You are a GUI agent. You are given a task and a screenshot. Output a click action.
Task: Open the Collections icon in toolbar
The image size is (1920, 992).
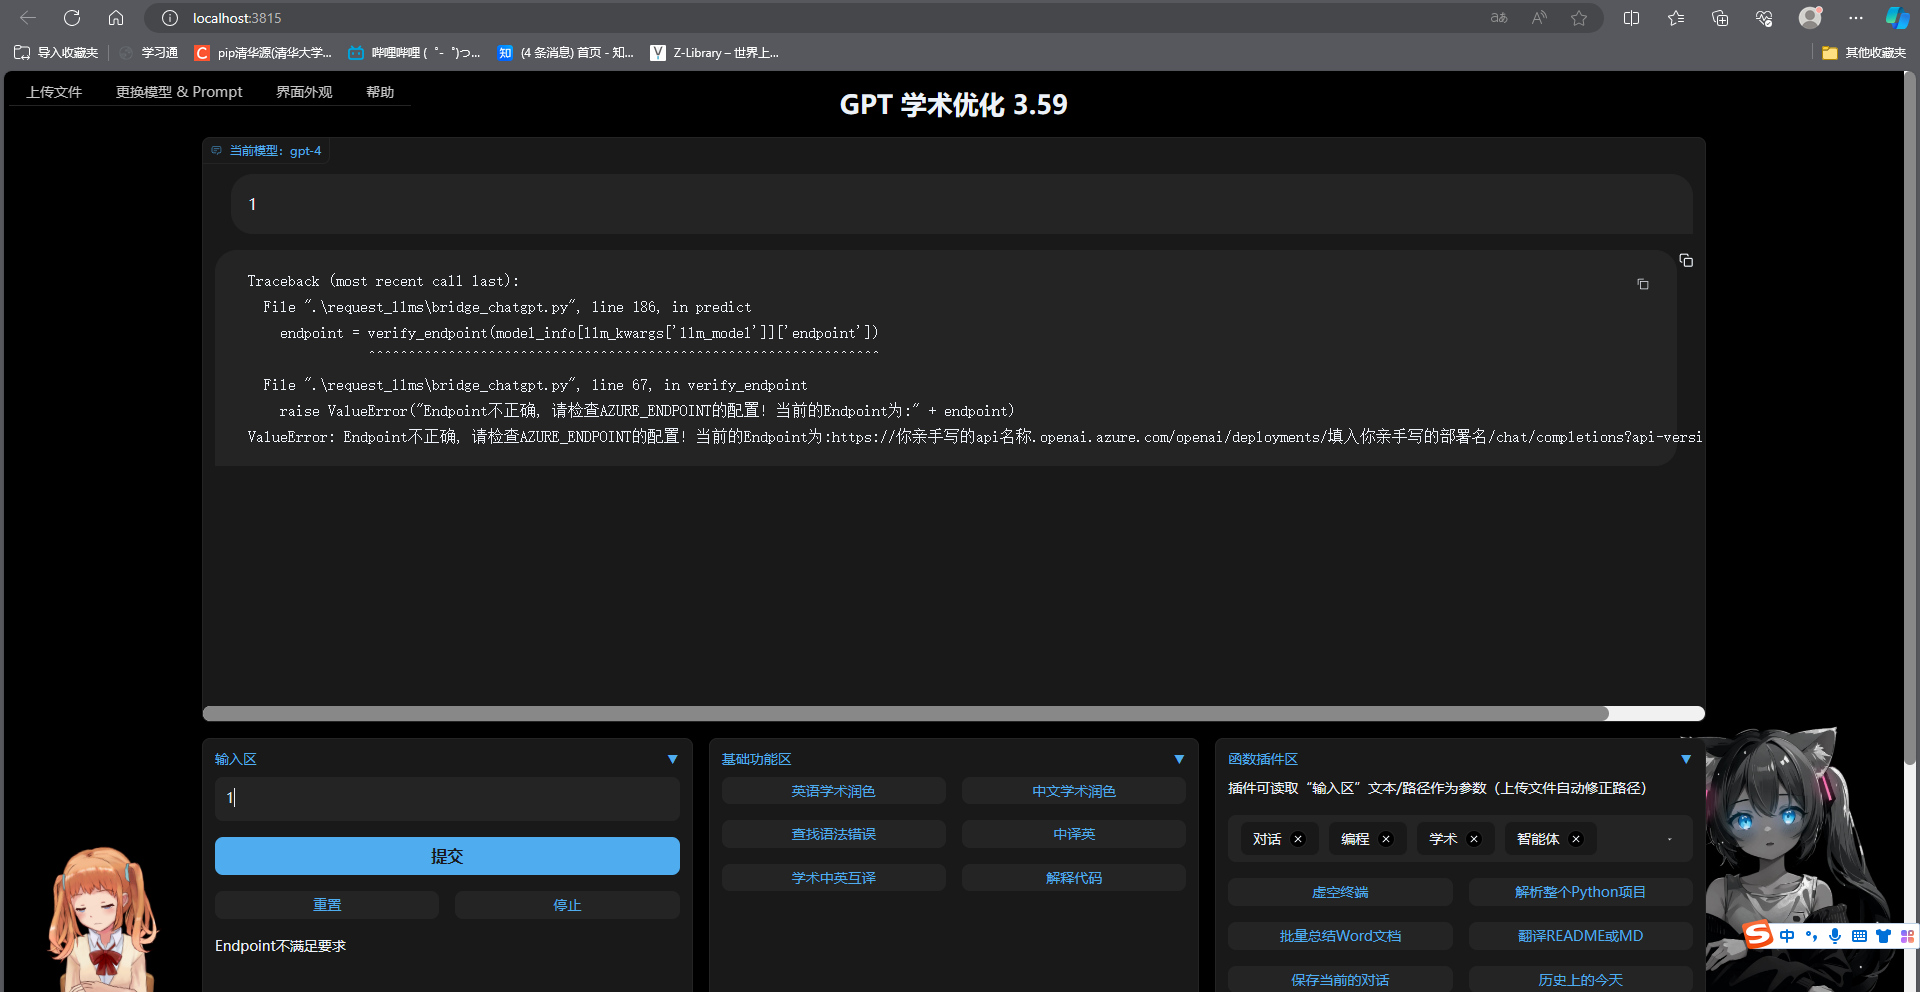tap(1720, 18)
